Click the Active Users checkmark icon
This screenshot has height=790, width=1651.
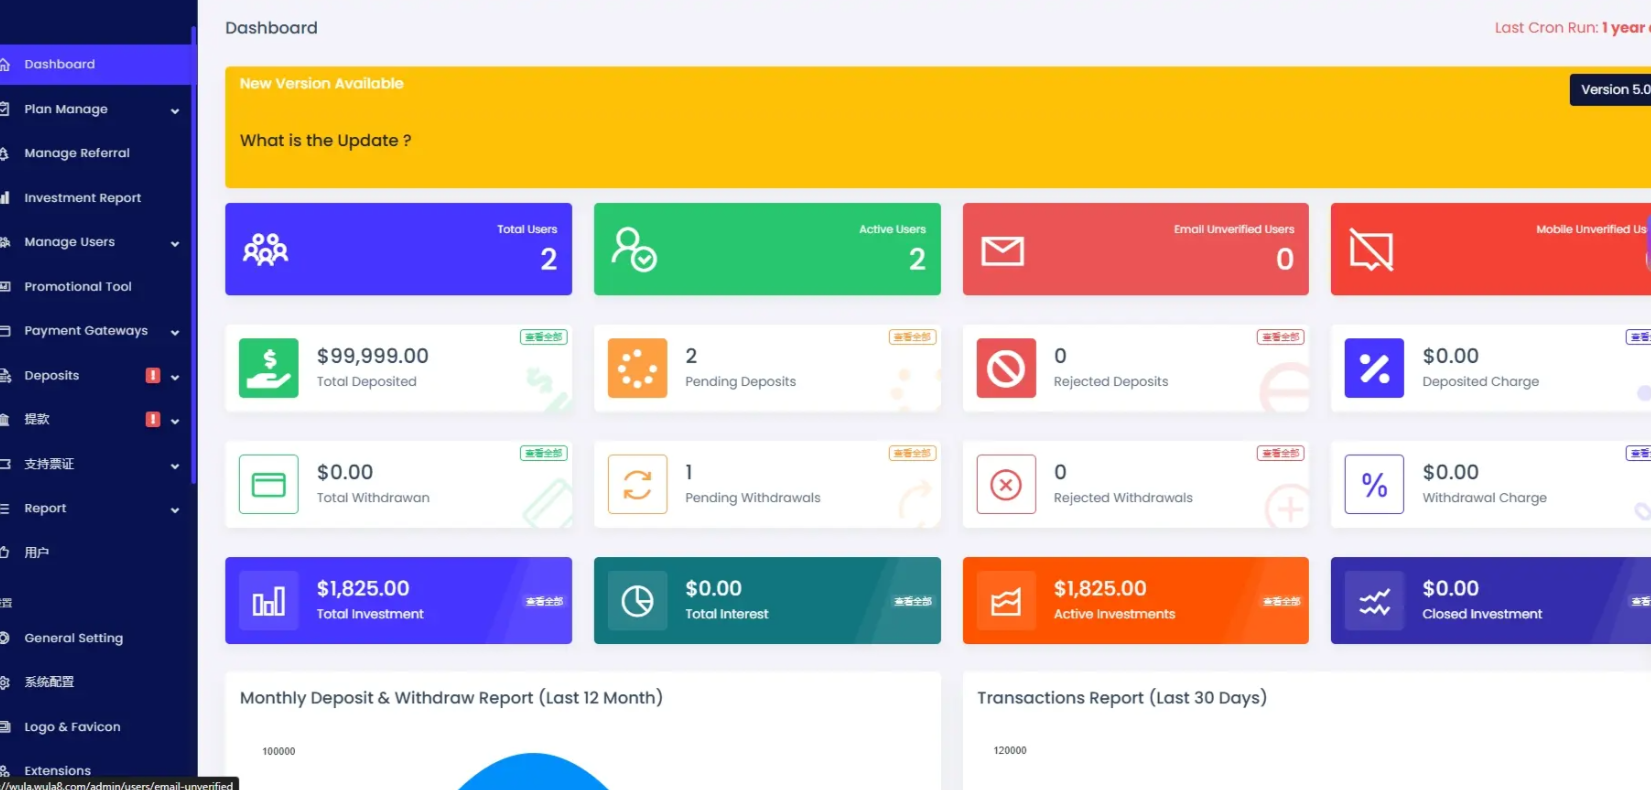pyautogui.click(x=634, y=250)
